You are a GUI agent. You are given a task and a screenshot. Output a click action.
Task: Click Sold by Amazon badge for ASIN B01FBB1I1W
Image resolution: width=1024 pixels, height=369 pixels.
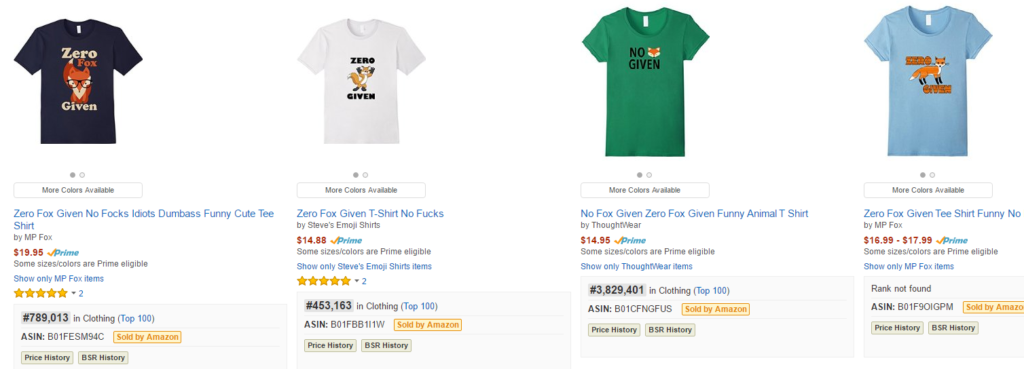point(428,325)
